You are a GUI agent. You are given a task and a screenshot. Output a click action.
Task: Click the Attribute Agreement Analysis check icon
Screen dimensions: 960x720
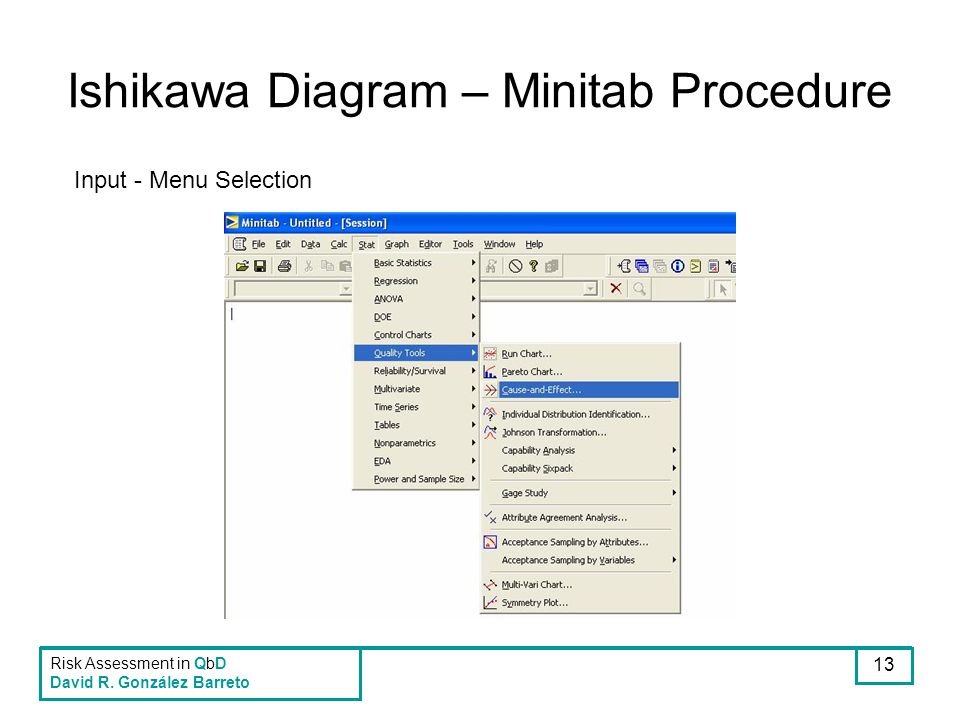click(490, 517)
